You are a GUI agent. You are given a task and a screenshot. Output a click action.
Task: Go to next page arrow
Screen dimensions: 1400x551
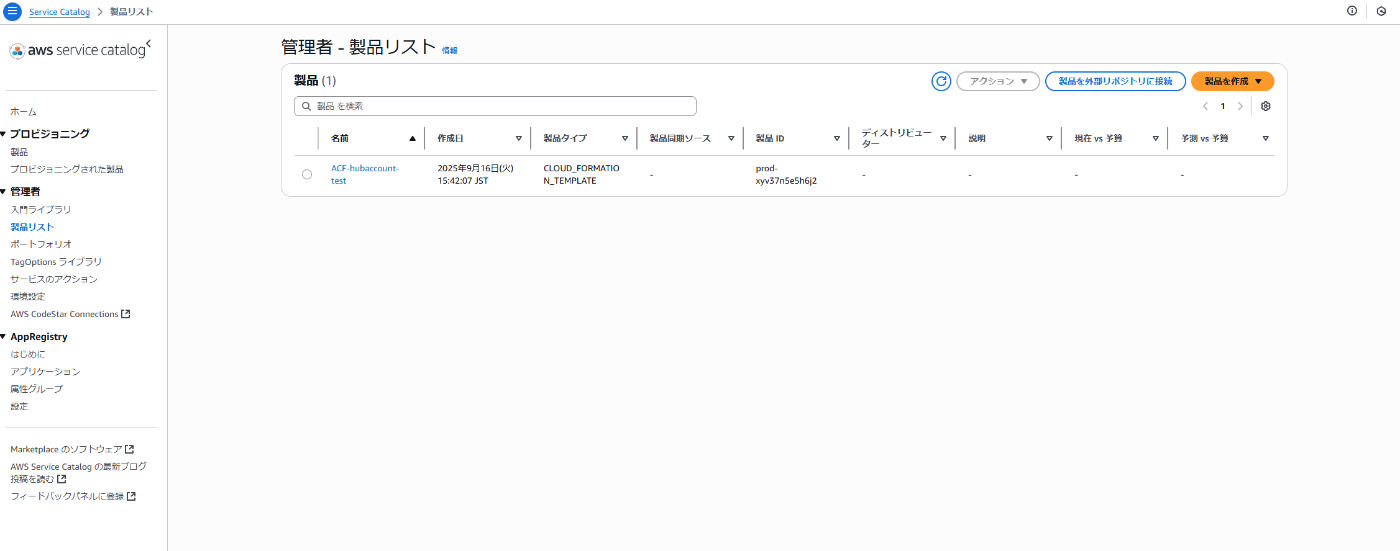click(1240, 106)
